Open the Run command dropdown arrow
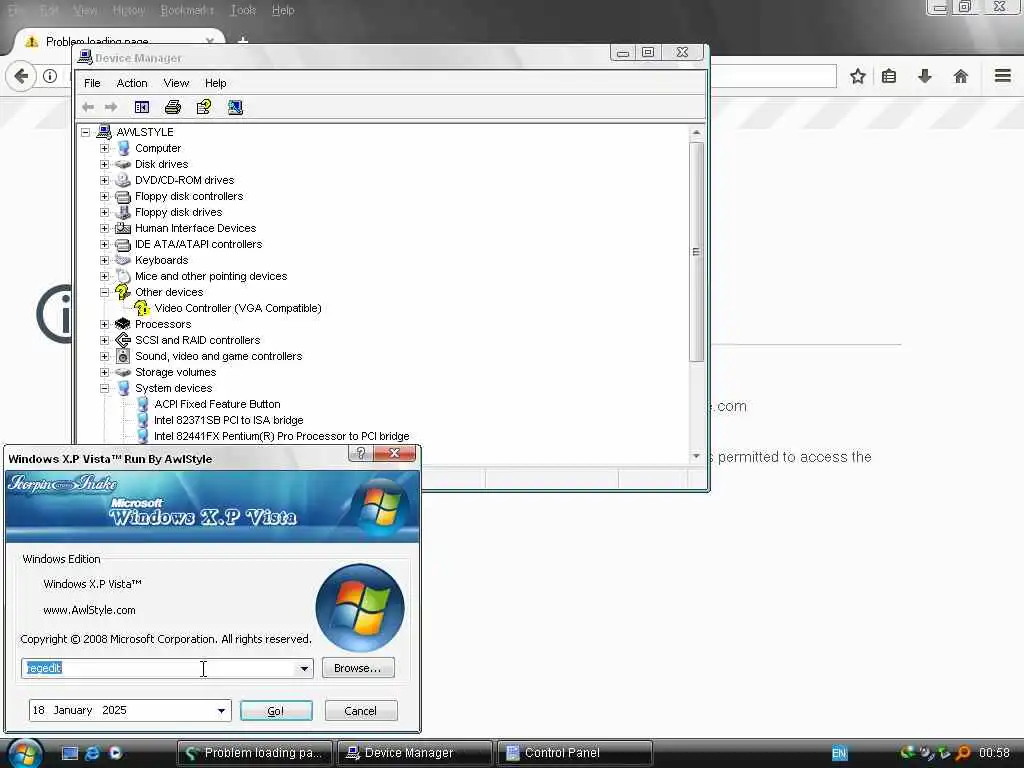This screenshot has height=768, width=1024. tap(304, 668)
